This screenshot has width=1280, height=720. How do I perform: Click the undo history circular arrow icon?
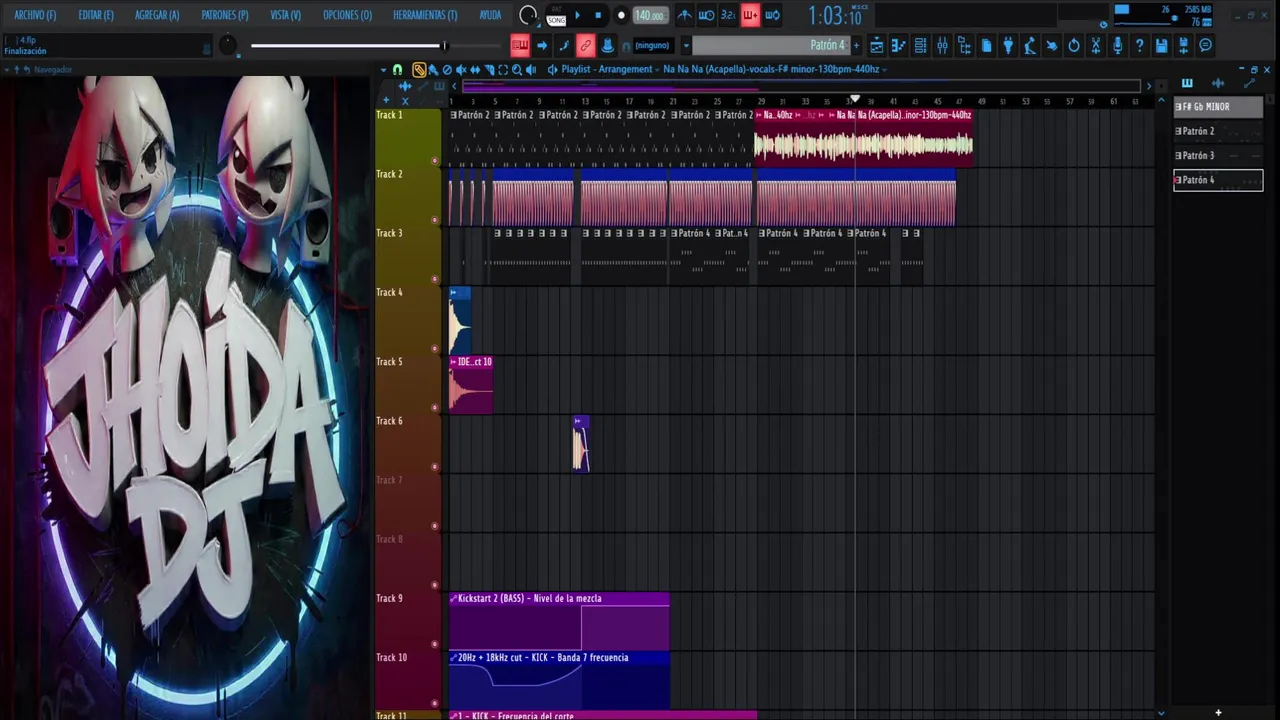[x=1074, y=45]
